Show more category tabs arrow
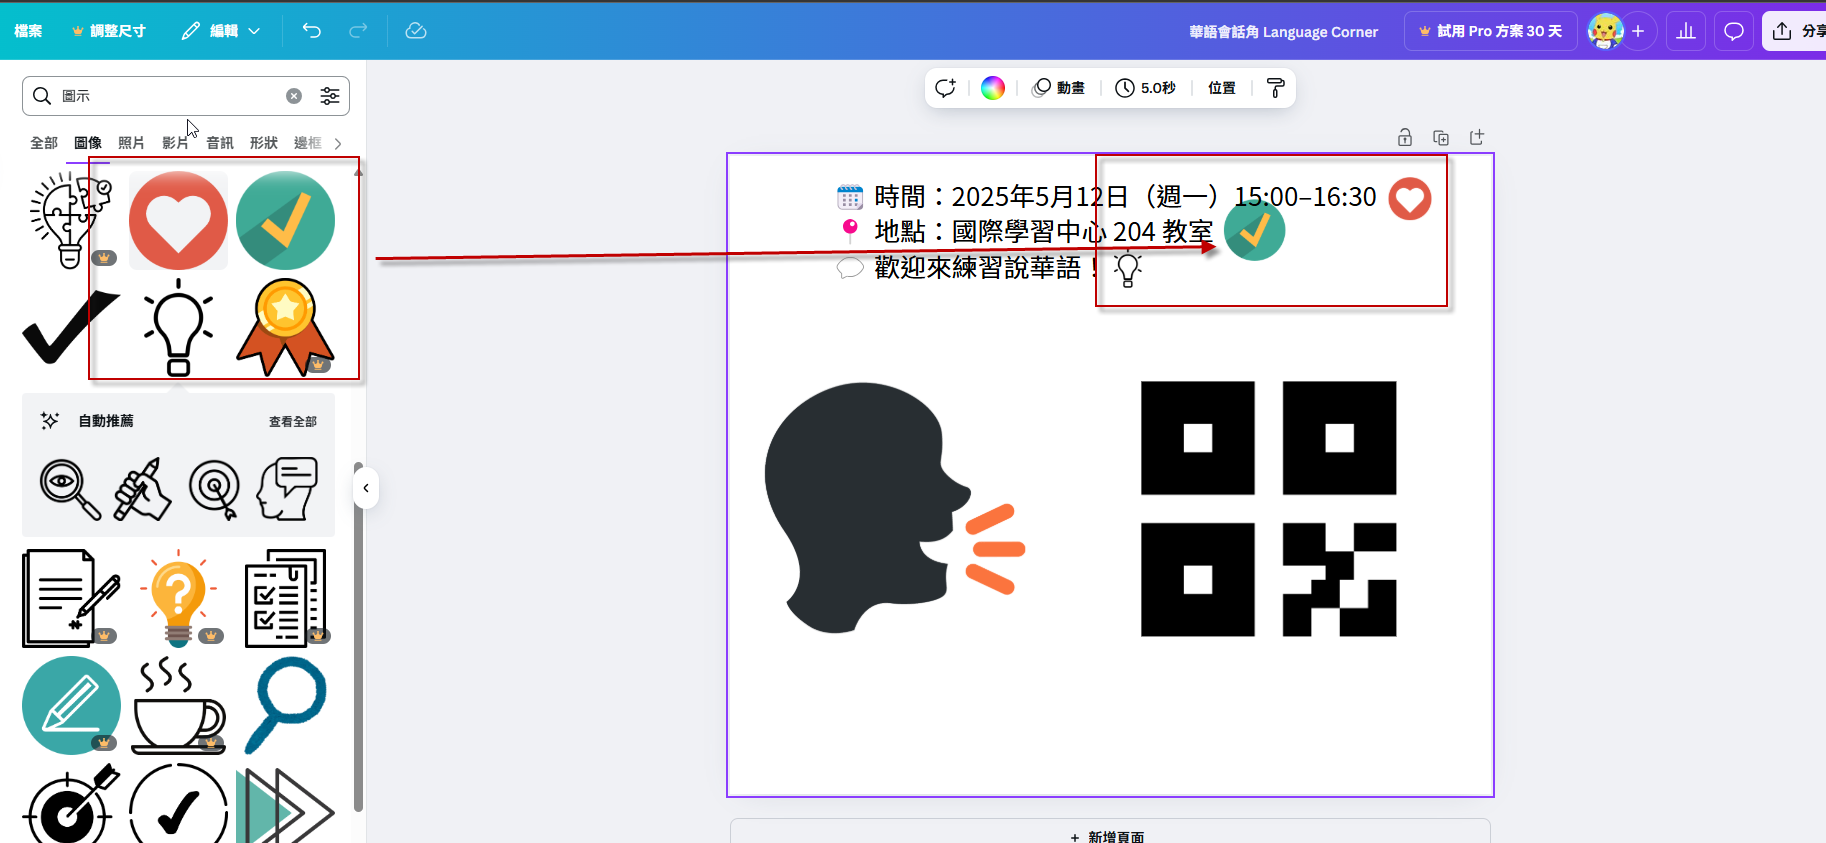 [x=338, y=143]
